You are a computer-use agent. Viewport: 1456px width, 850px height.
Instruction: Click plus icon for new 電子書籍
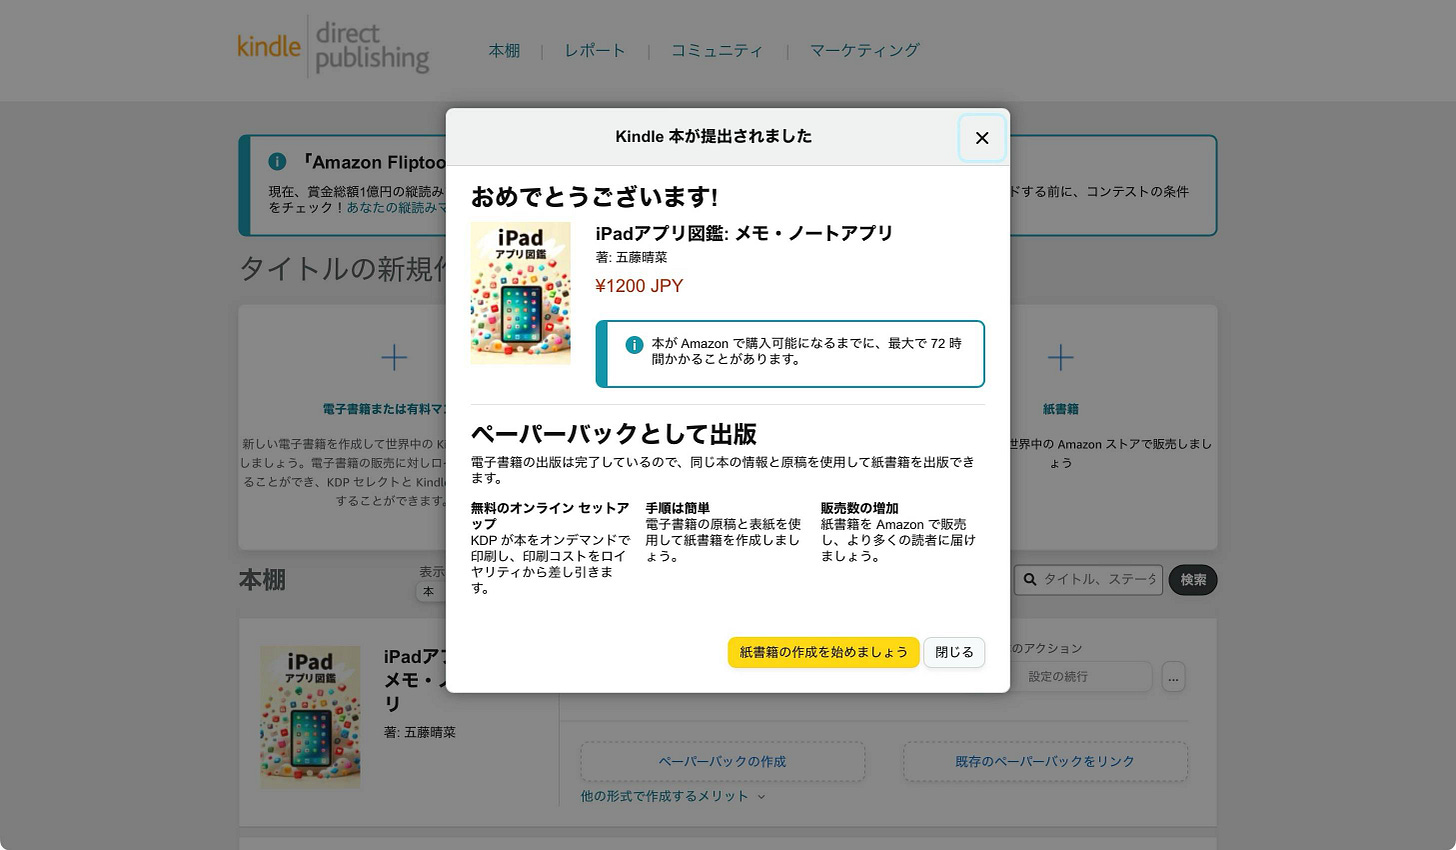394,357
